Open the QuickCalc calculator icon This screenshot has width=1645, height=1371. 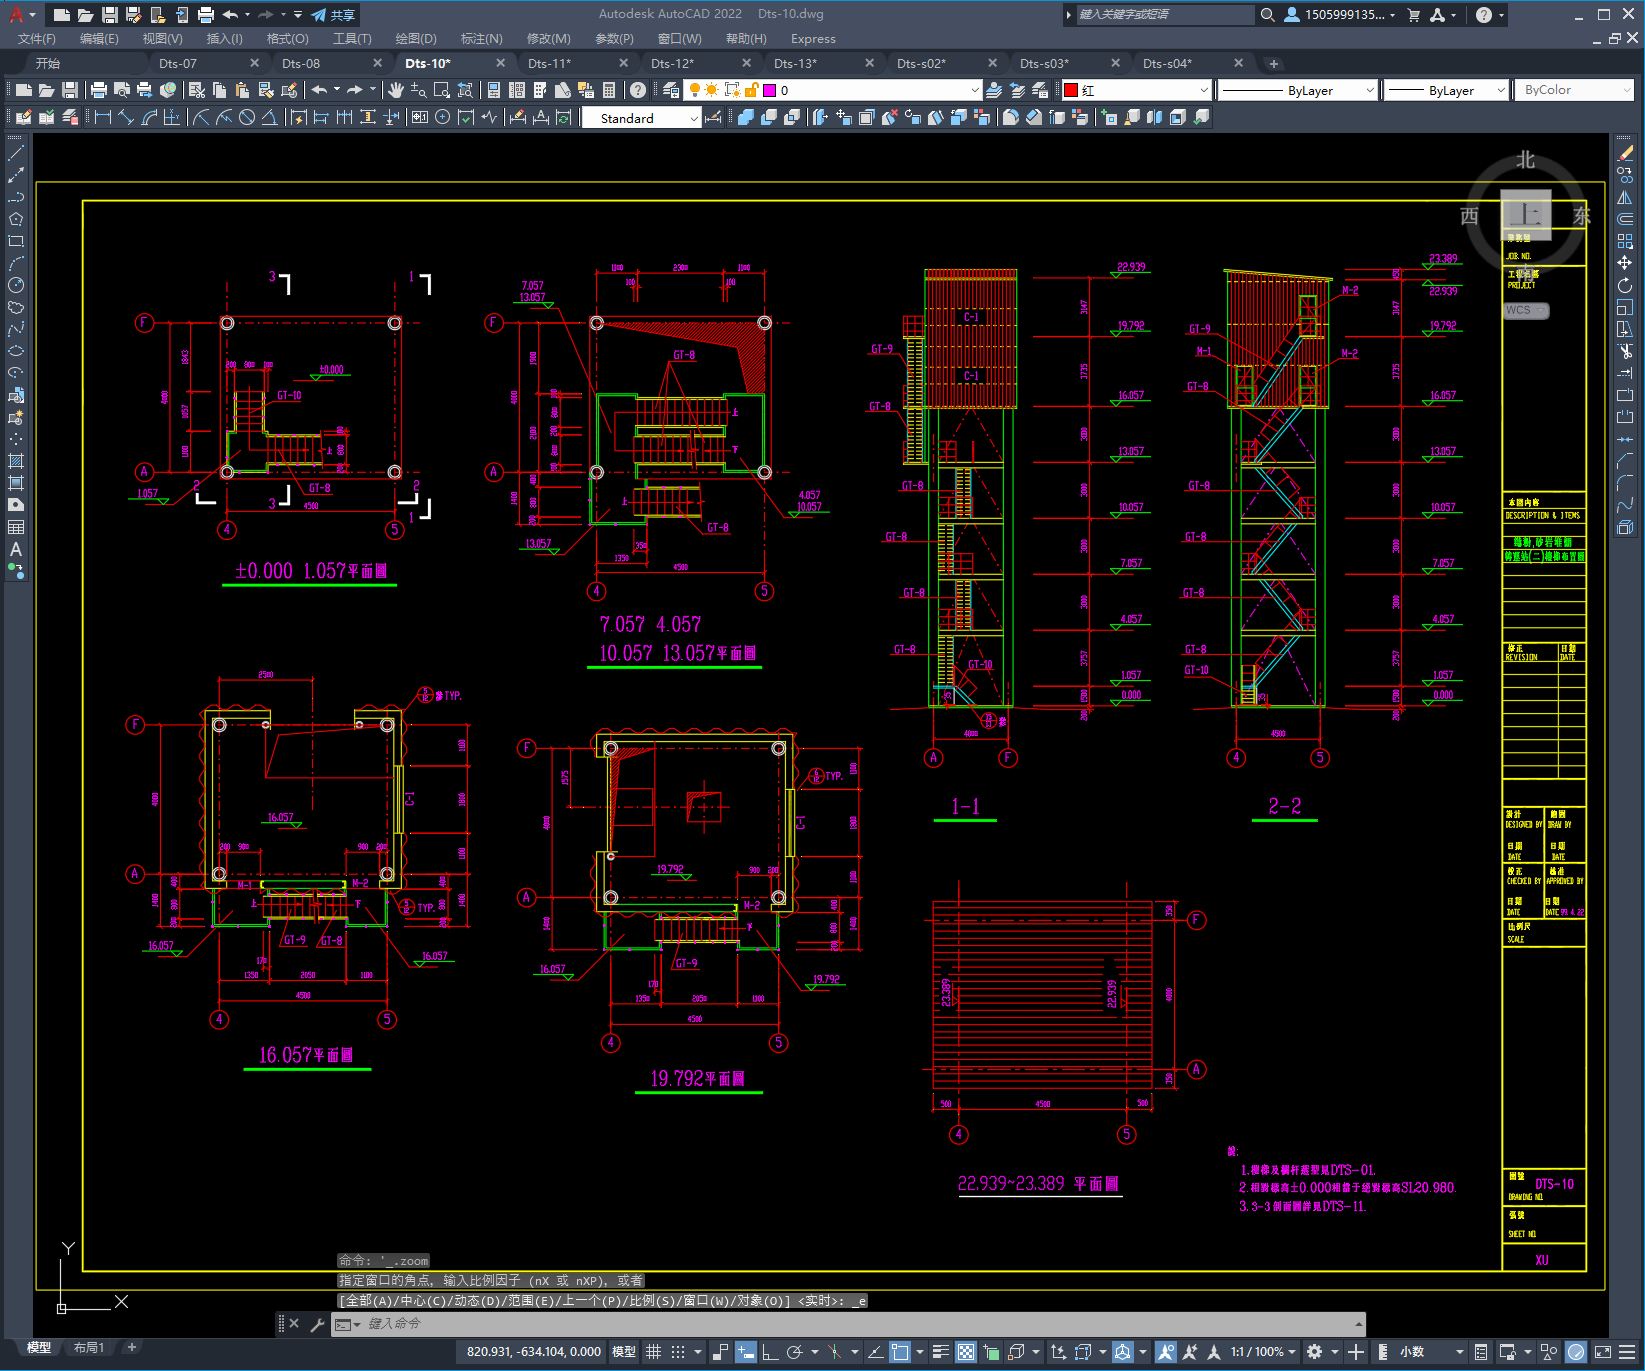click(609, 90)
